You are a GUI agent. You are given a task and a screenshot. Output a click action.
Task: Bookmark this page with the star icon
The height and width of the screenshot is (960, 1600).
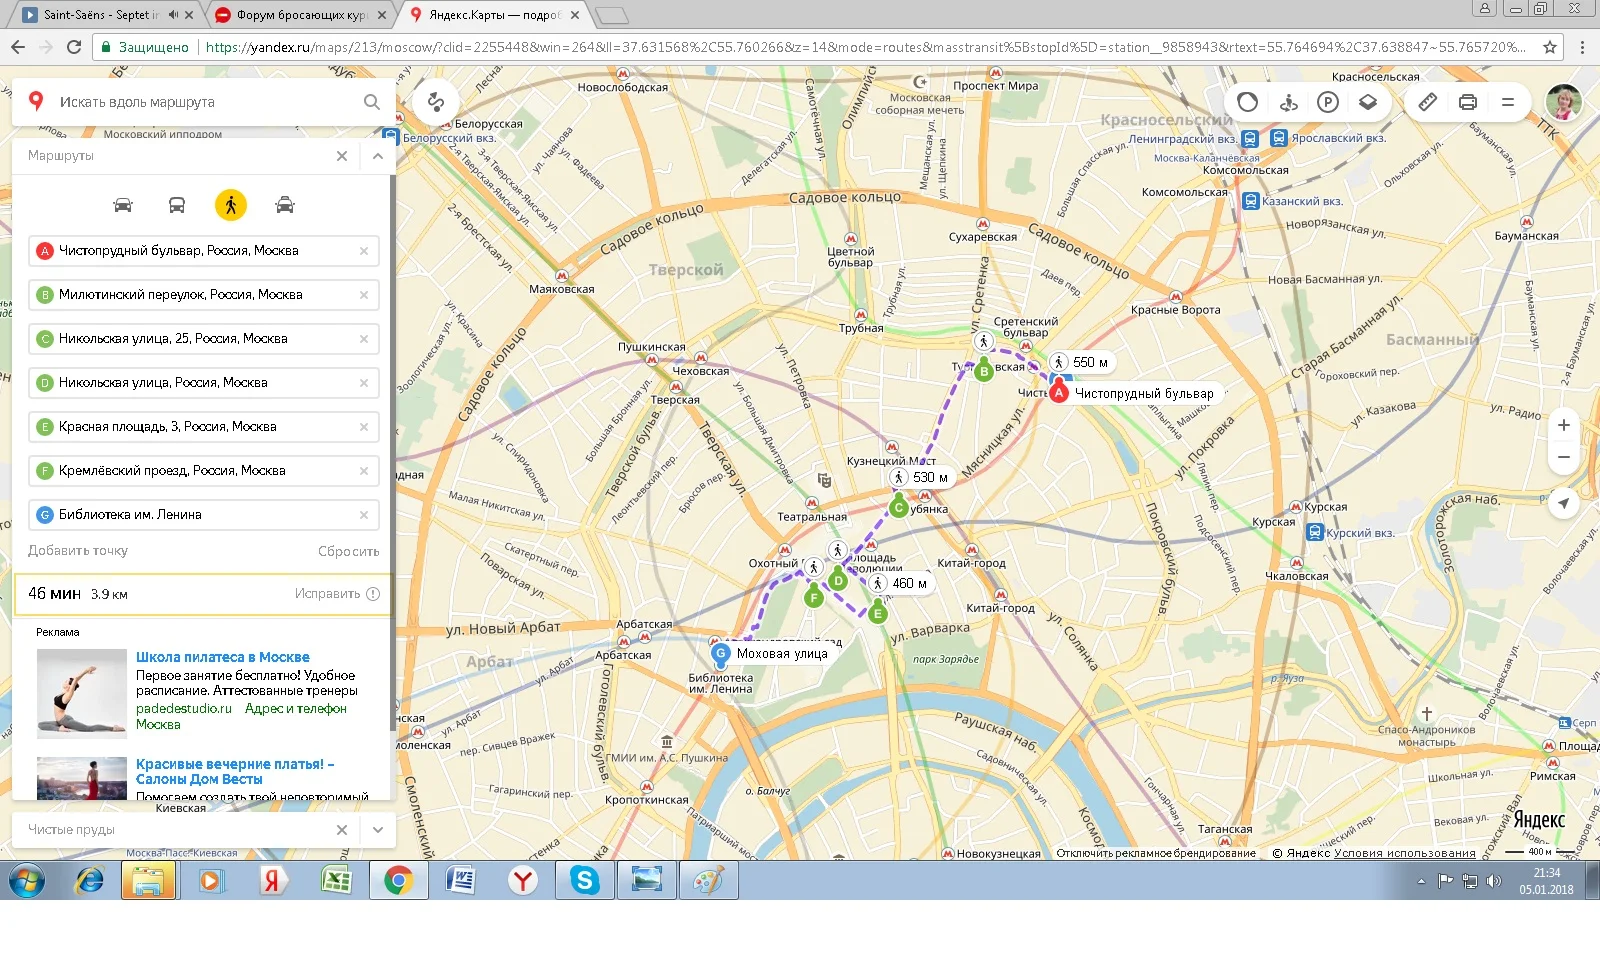coord(1550,47)
